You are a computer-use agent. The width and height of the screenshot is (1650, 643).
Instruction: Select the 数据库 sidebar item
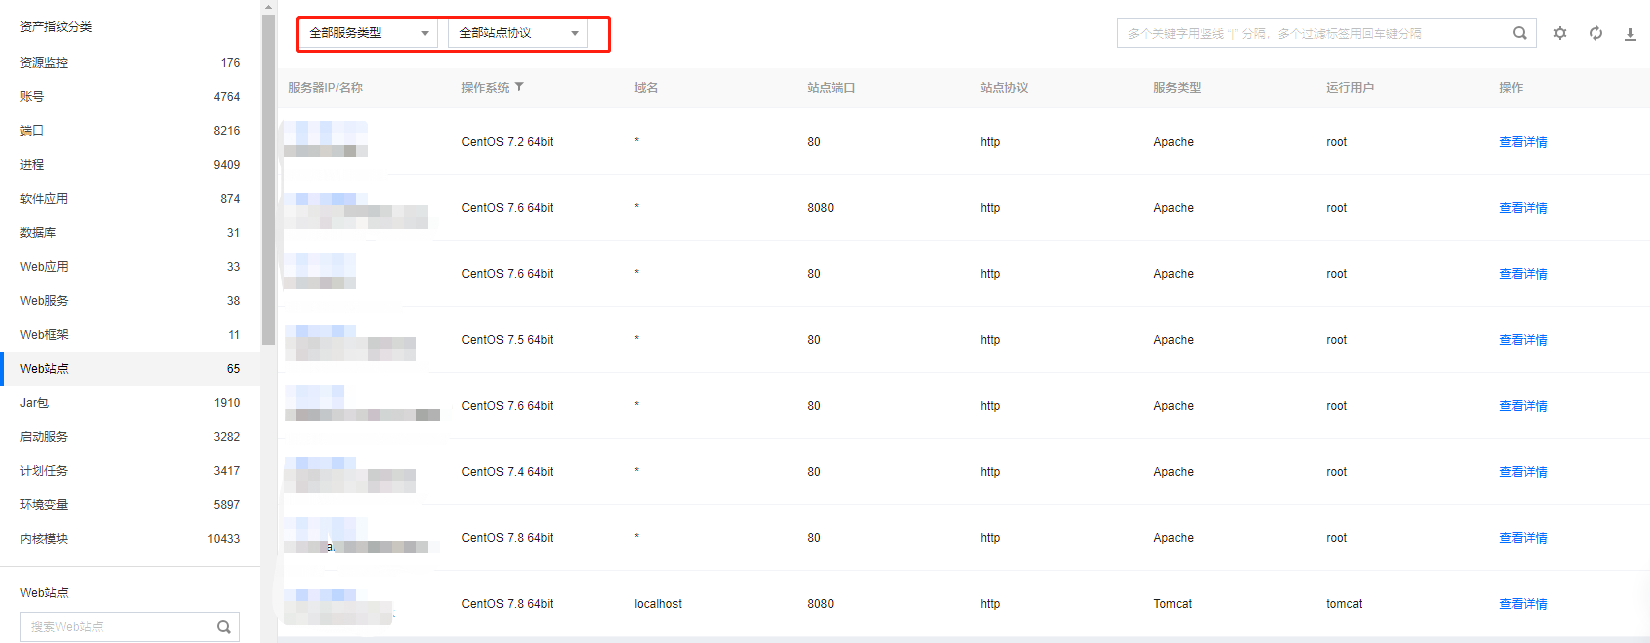[x=38, y=233]
